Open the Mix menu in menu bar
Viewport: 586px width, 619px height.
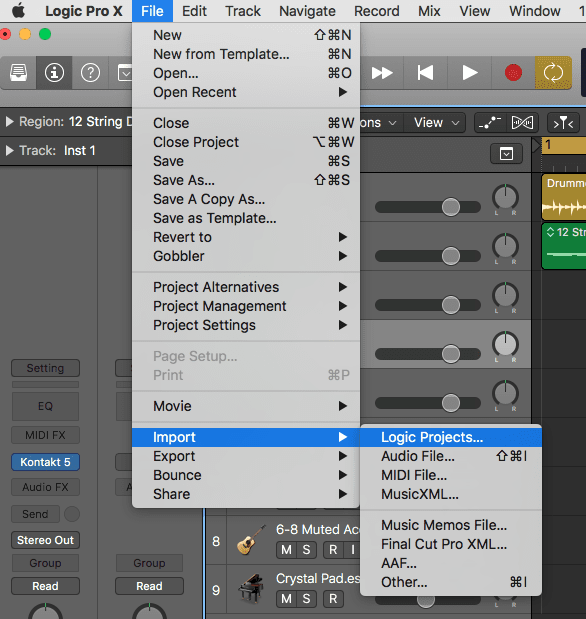coord(429,11)
